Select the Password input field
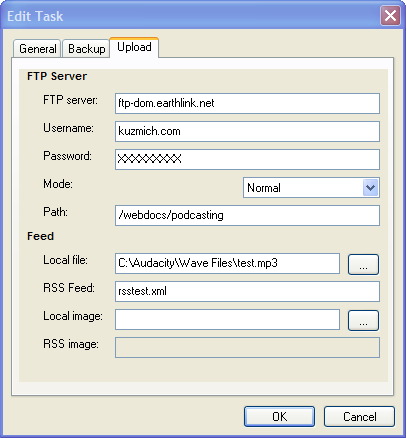 pyautogui.click(x=247, y=159)
